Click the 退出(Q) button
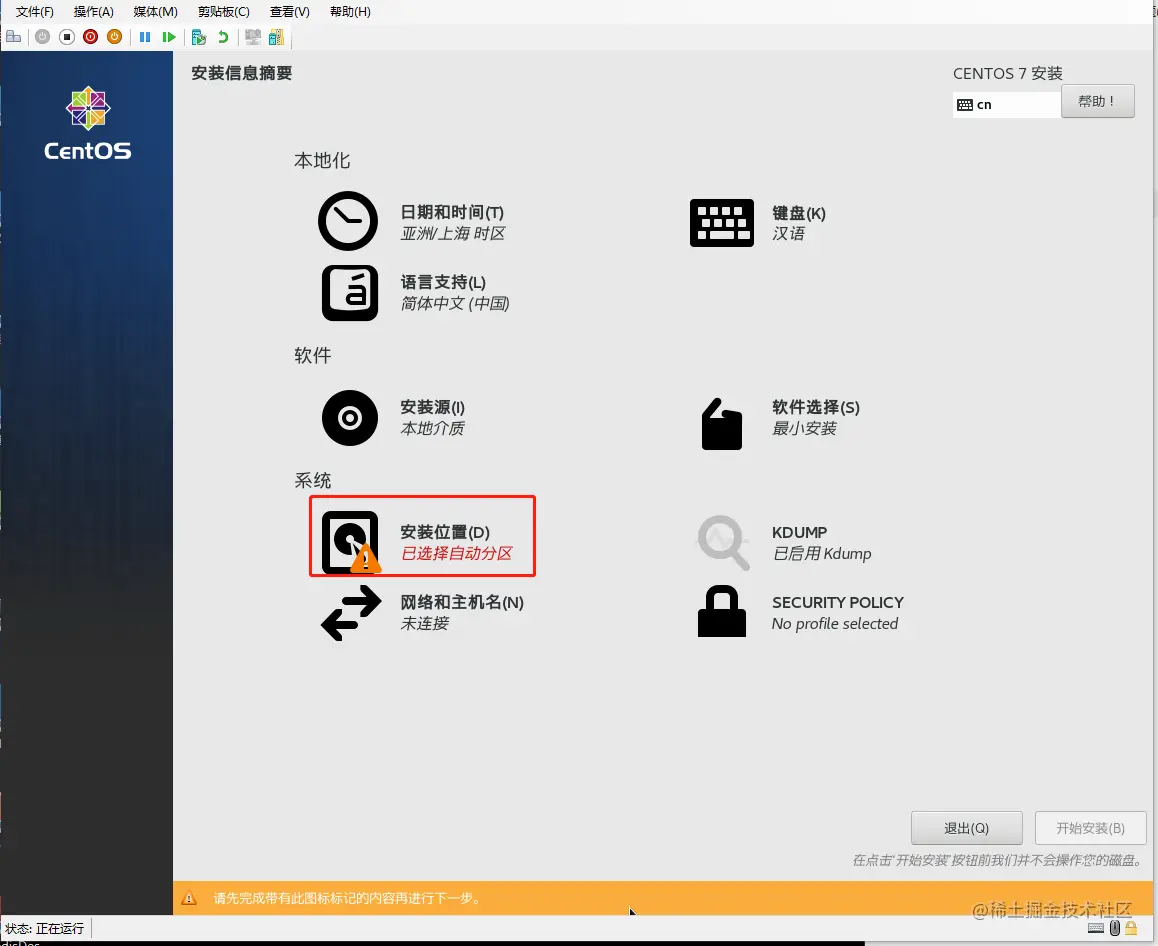Viewport: 1158px width, 946px height. [967, 828]
